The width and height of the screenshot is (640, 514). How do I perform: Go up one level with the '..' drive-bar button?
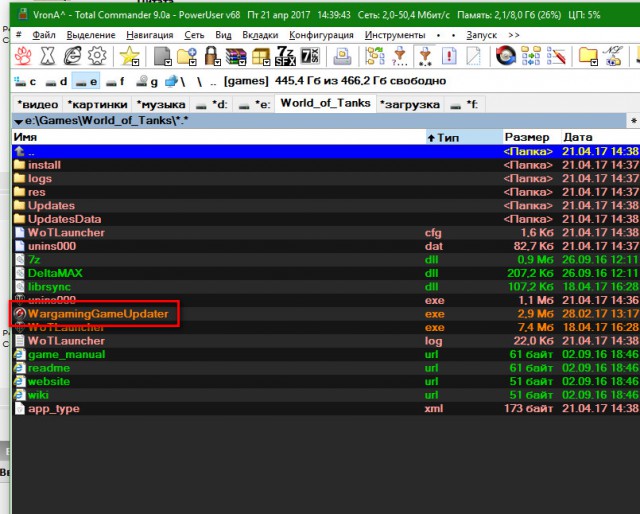coord(213,83)
